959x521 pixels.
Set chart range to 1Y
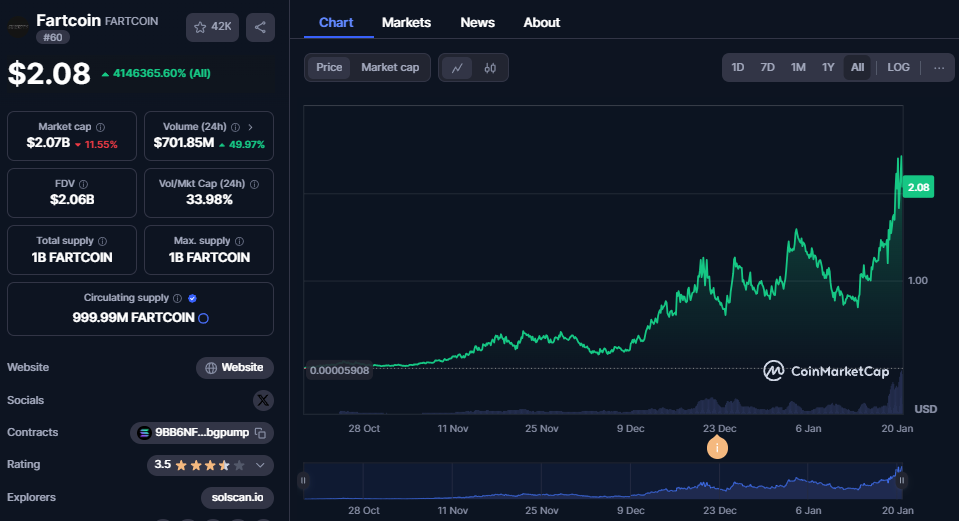click(x=828, y=67)
